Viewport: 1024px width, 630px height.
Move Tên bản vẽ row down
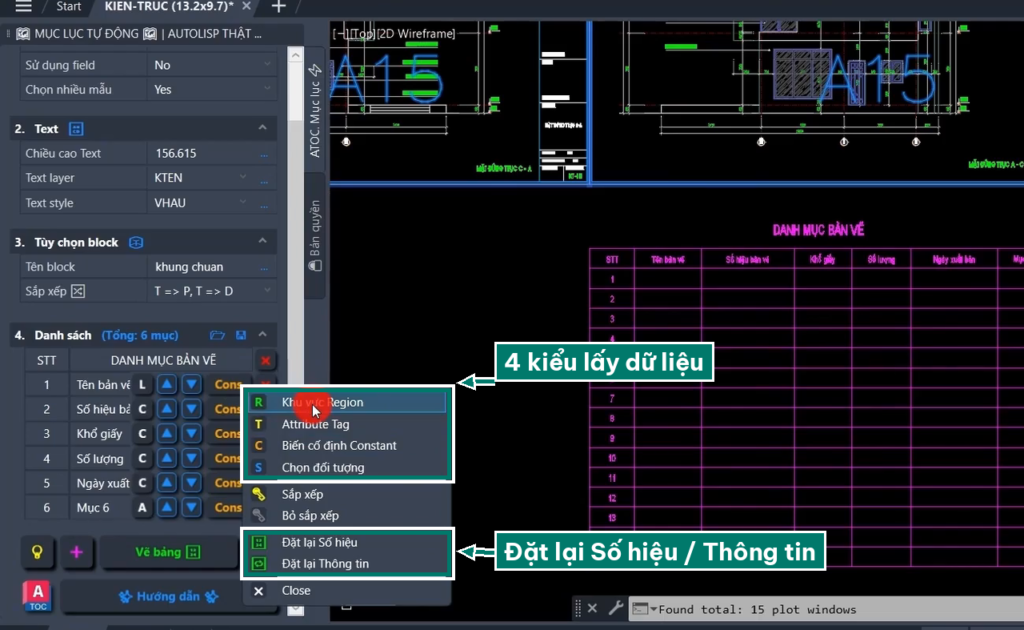coord(191,385)
